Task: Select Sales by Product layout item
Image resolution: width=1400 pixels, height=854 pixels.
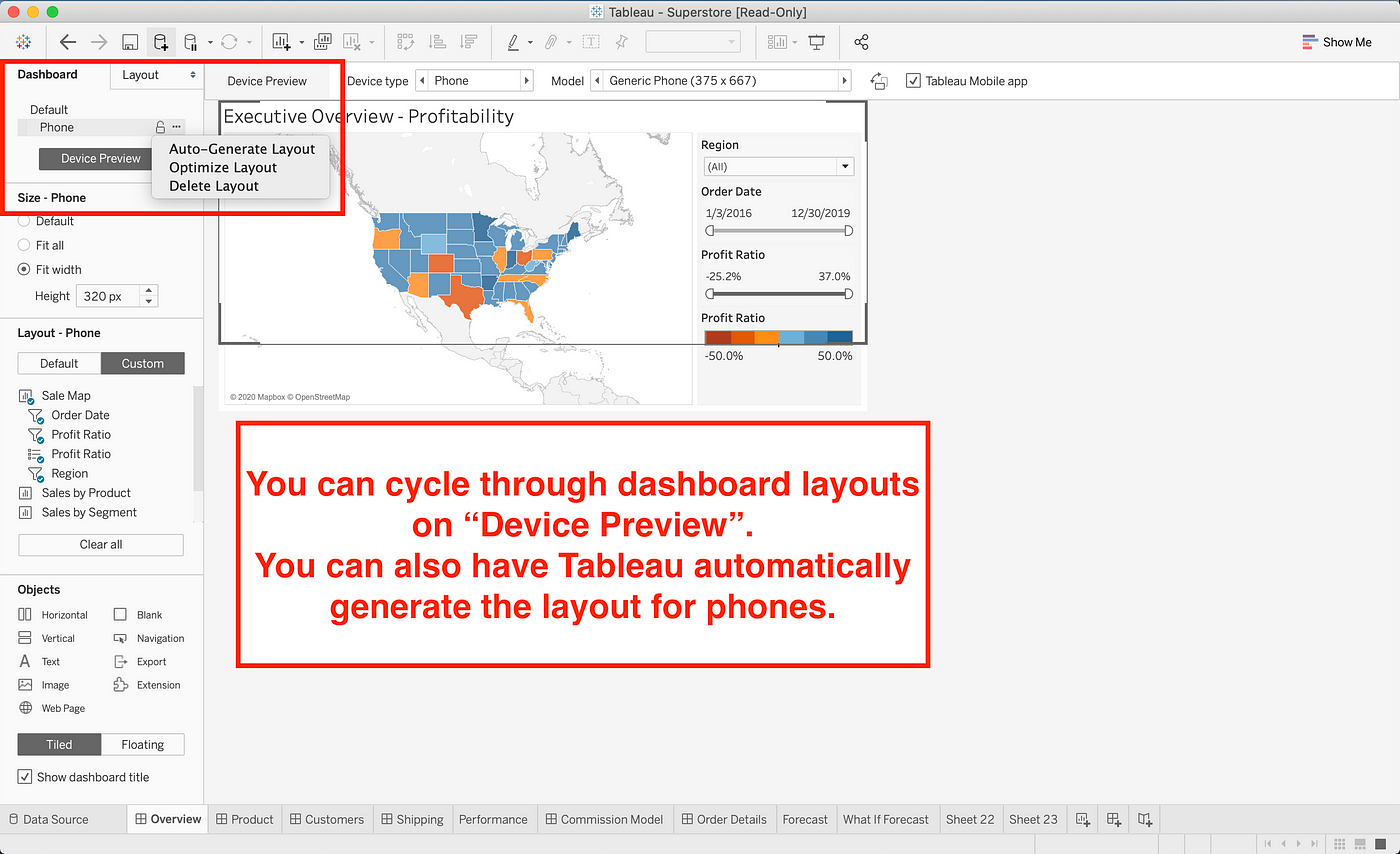Action: click(x=86, y=493)
